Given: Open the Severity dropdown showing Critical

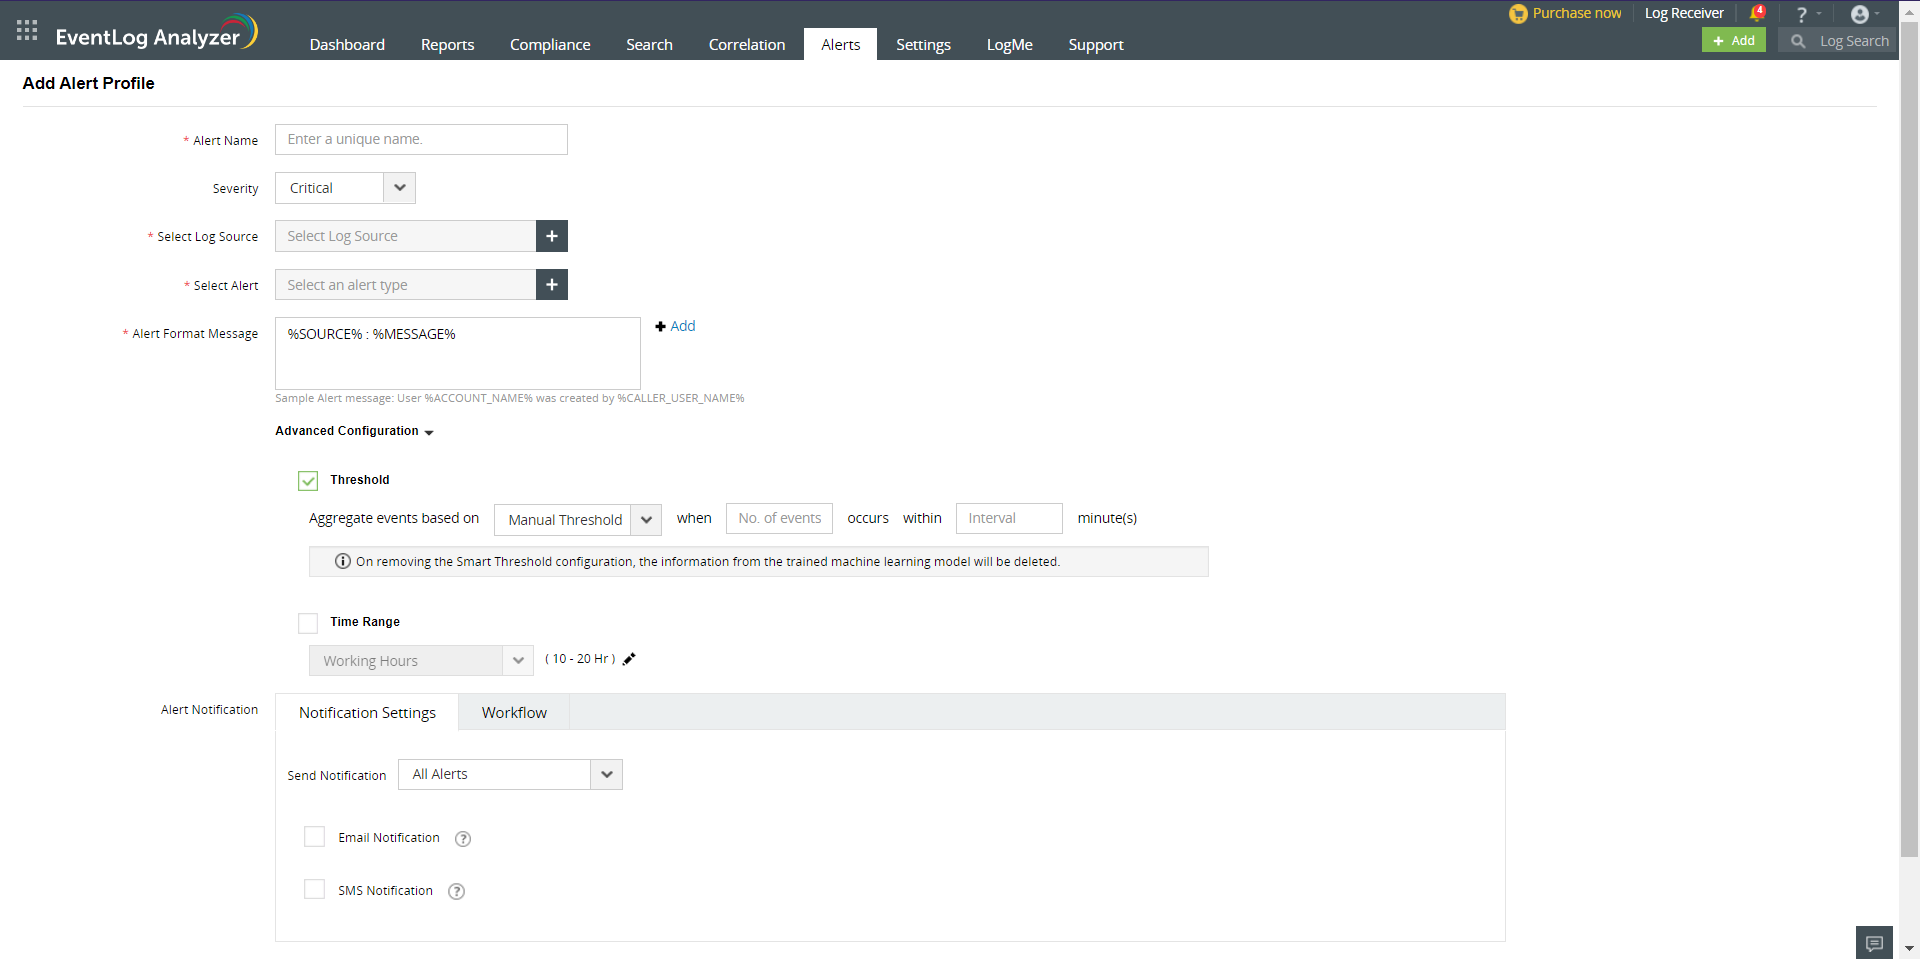Looking at the screenshot, I should point(345,188).
